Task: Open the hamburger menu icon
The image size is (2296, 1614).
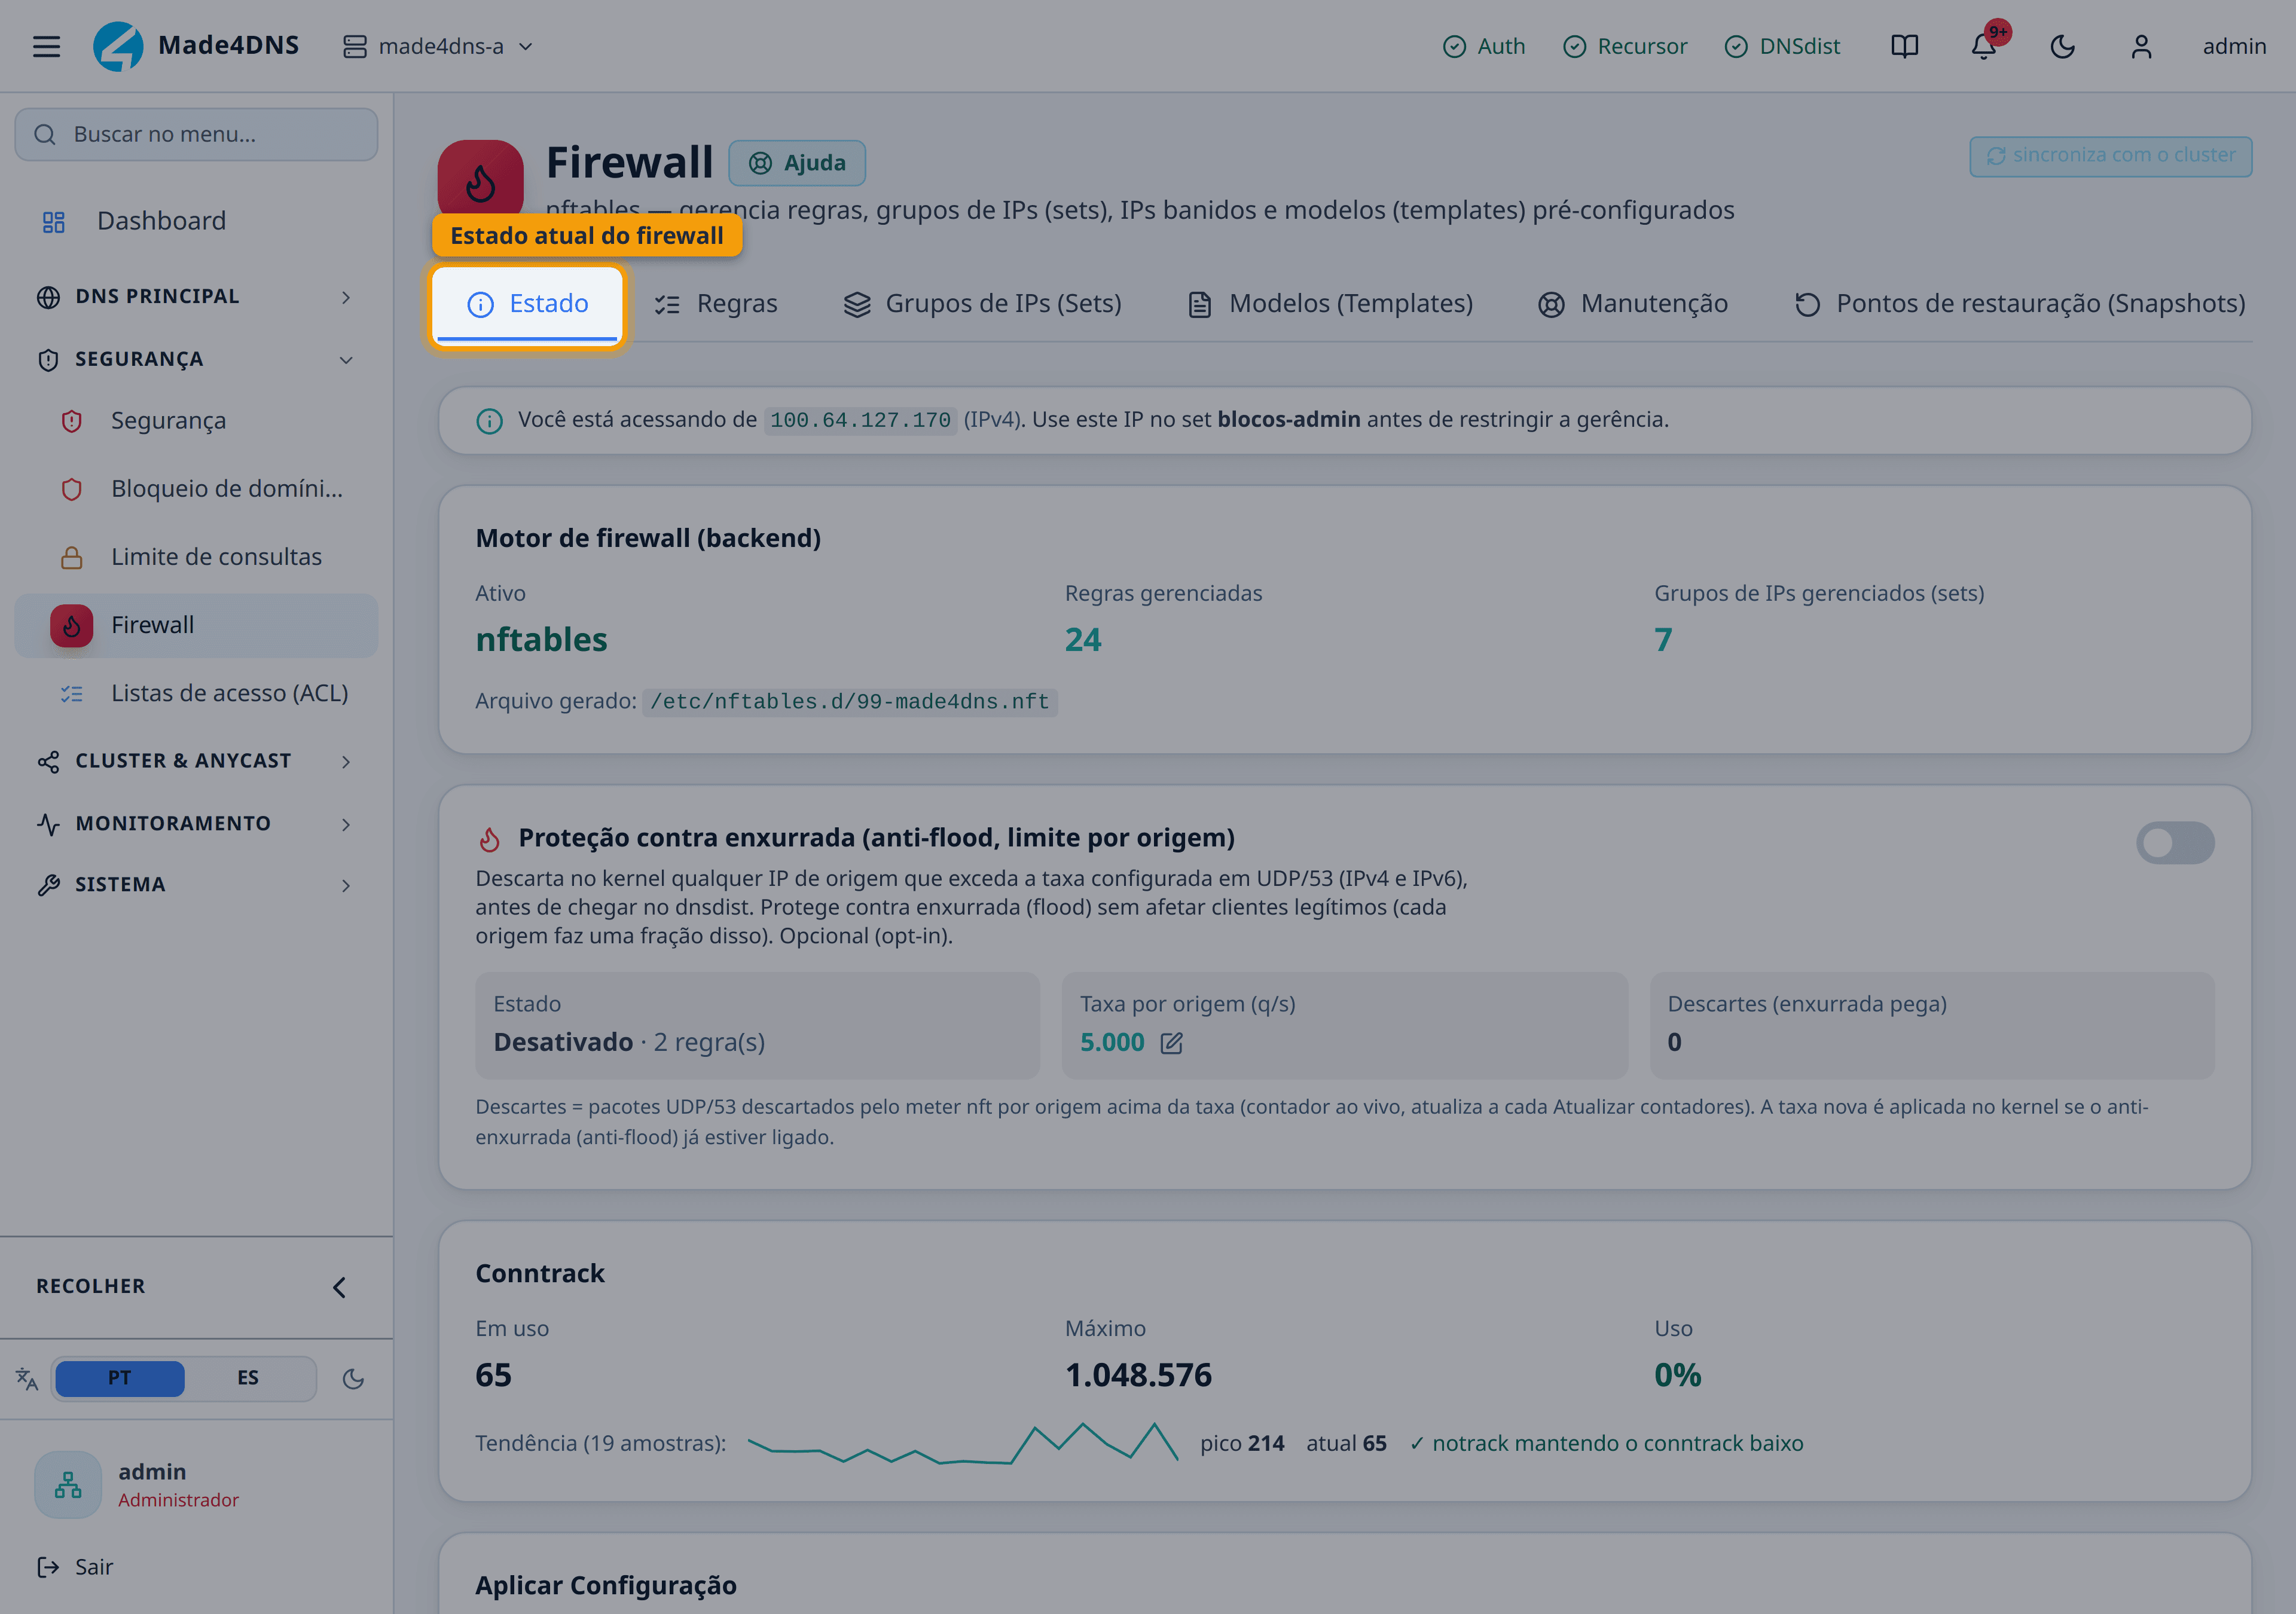Action: pyautogui.click(x=46, y=46)
